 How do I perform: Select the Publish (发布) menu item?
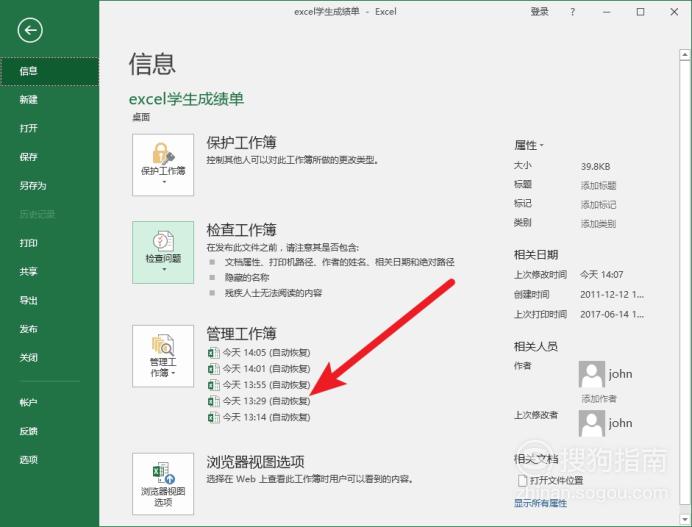[x=49, y=329]
